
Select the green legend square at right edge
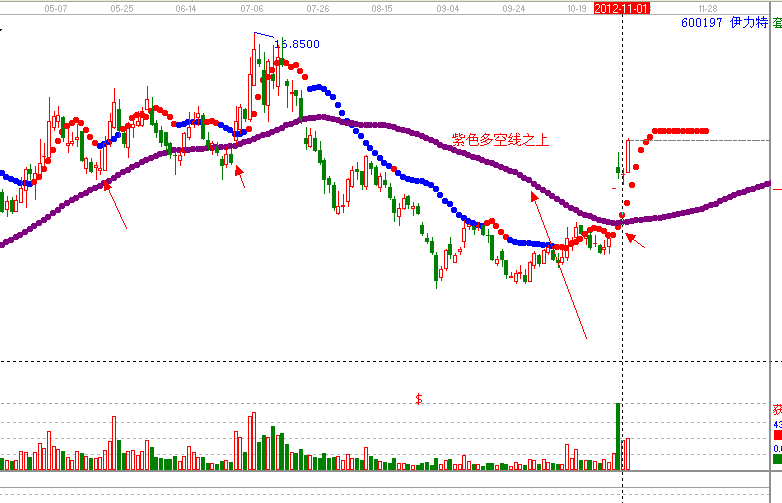click(x=777, y=457)
